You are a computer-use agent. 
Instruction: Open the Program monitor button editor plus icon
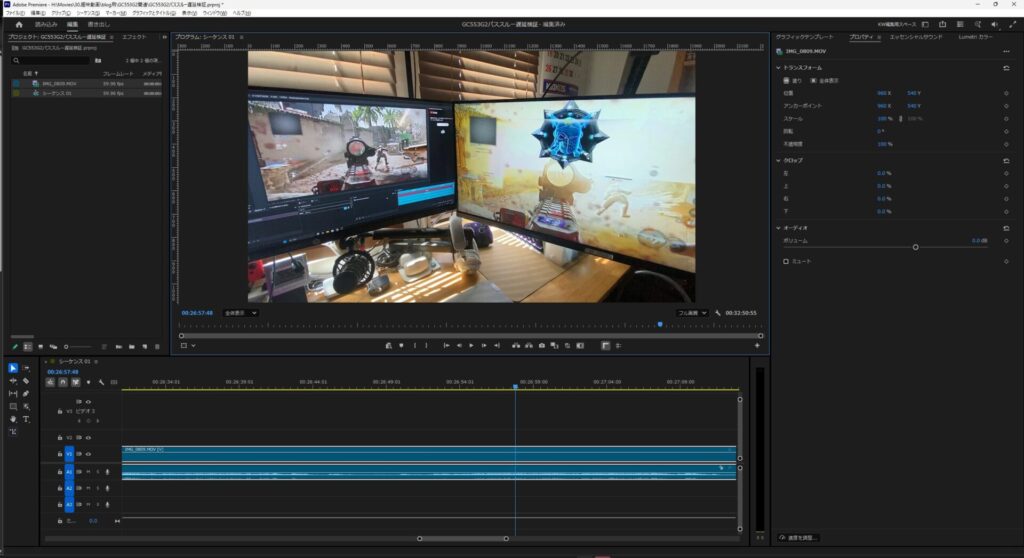coord(757,346)
